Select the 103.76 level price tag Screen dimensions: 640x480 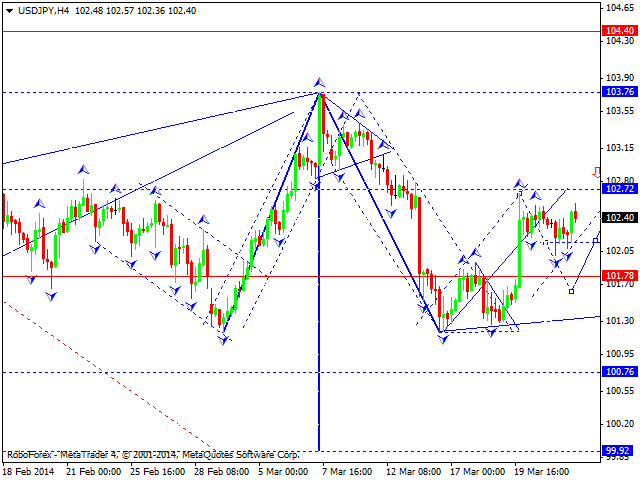click(x=620, y=92)
